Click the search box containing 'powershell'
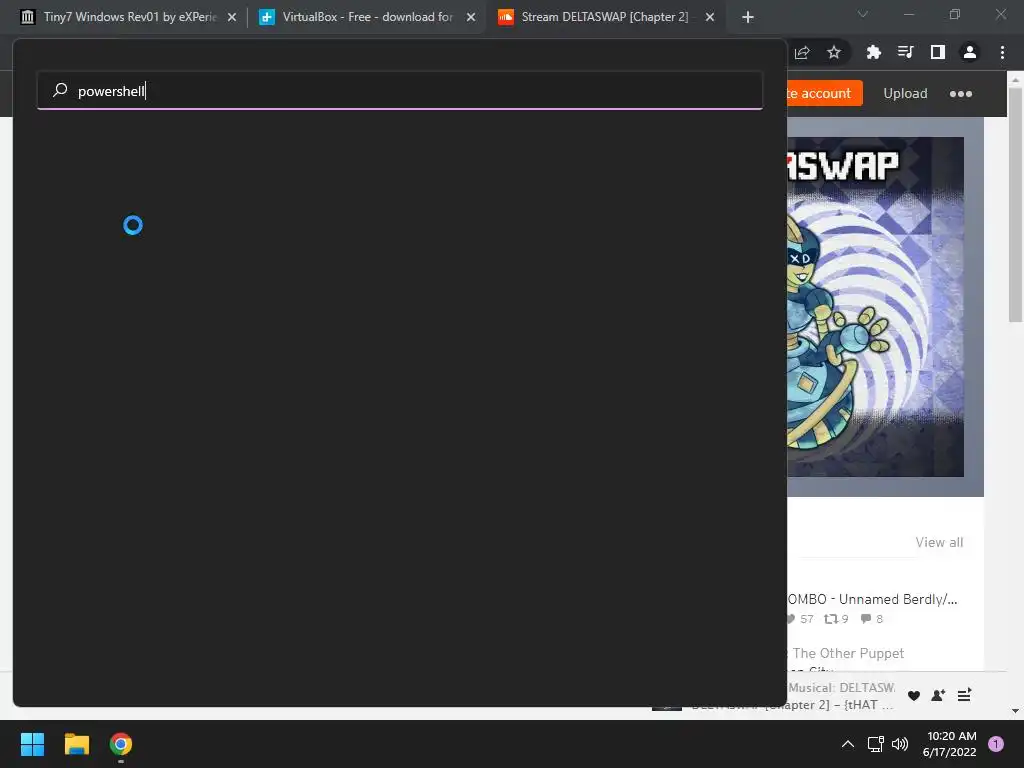1024x768 pixels. click(400, 90)
